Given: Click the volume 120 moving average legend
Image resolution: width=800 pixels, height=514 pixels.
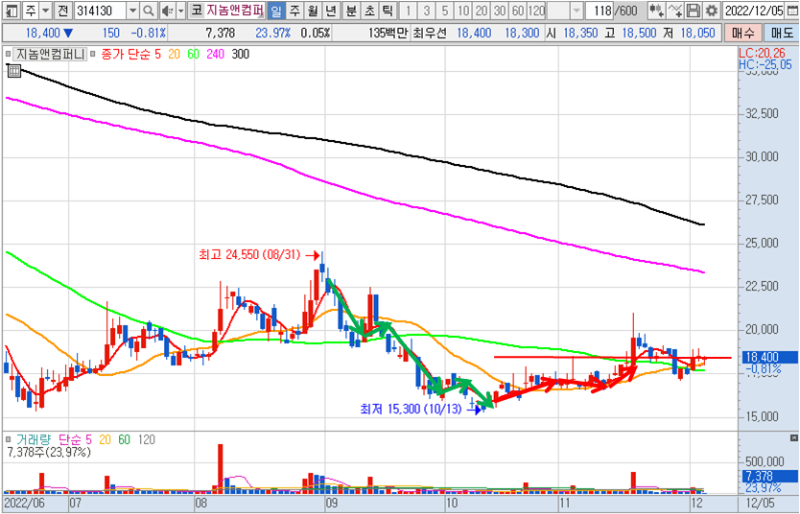Looking at the screenshot, I should coord(146,439).
